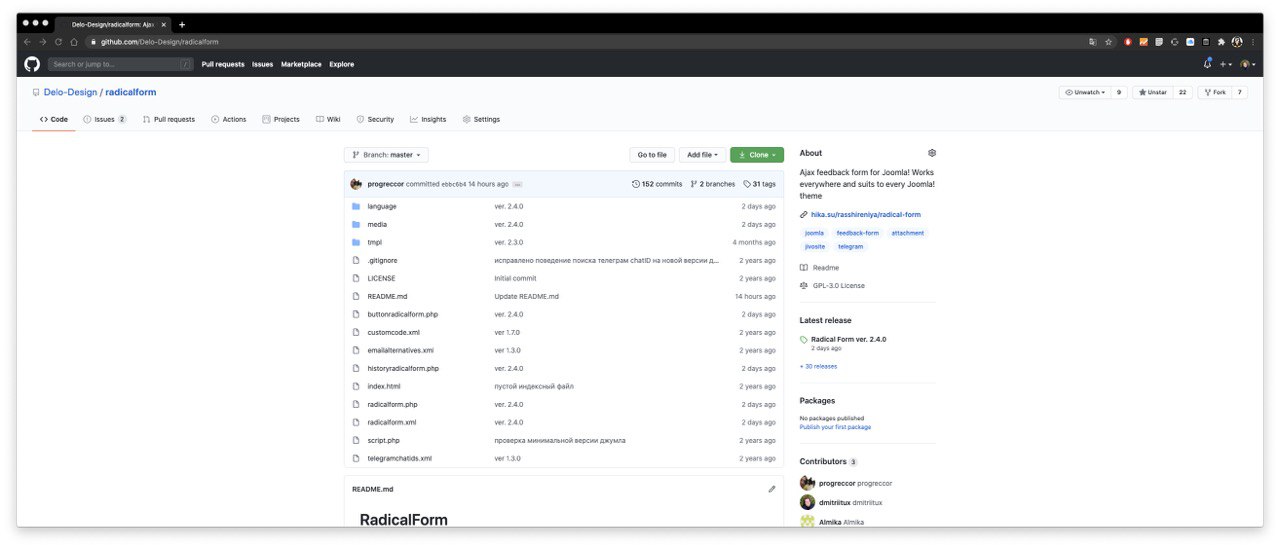Open the Projects tab
The height and width of the screenshot is (547, 1280).
[281, 119]
